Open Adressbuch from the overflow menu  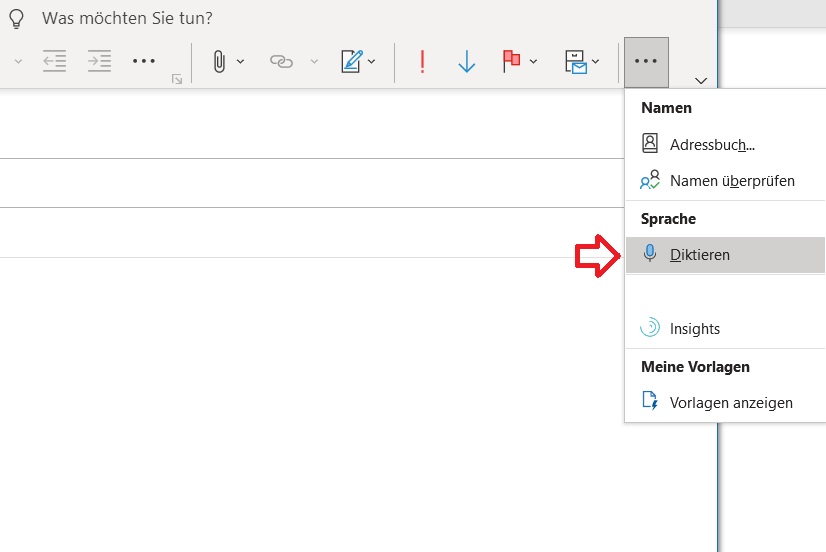725,144
